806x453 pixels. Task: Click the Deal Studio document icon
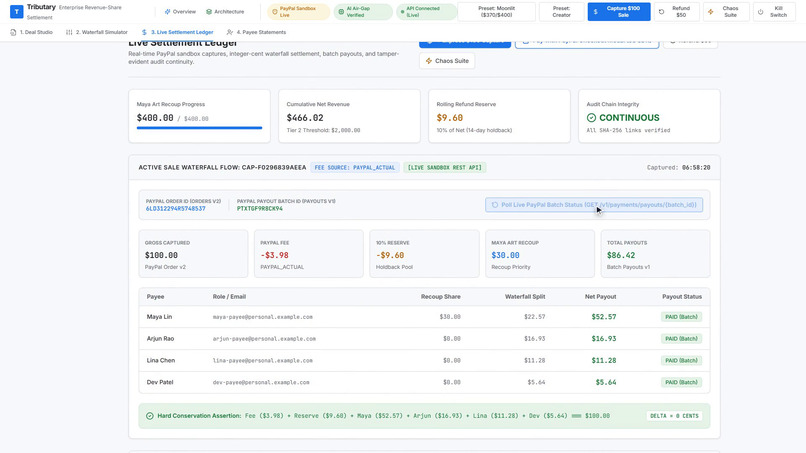coord(13,32)
